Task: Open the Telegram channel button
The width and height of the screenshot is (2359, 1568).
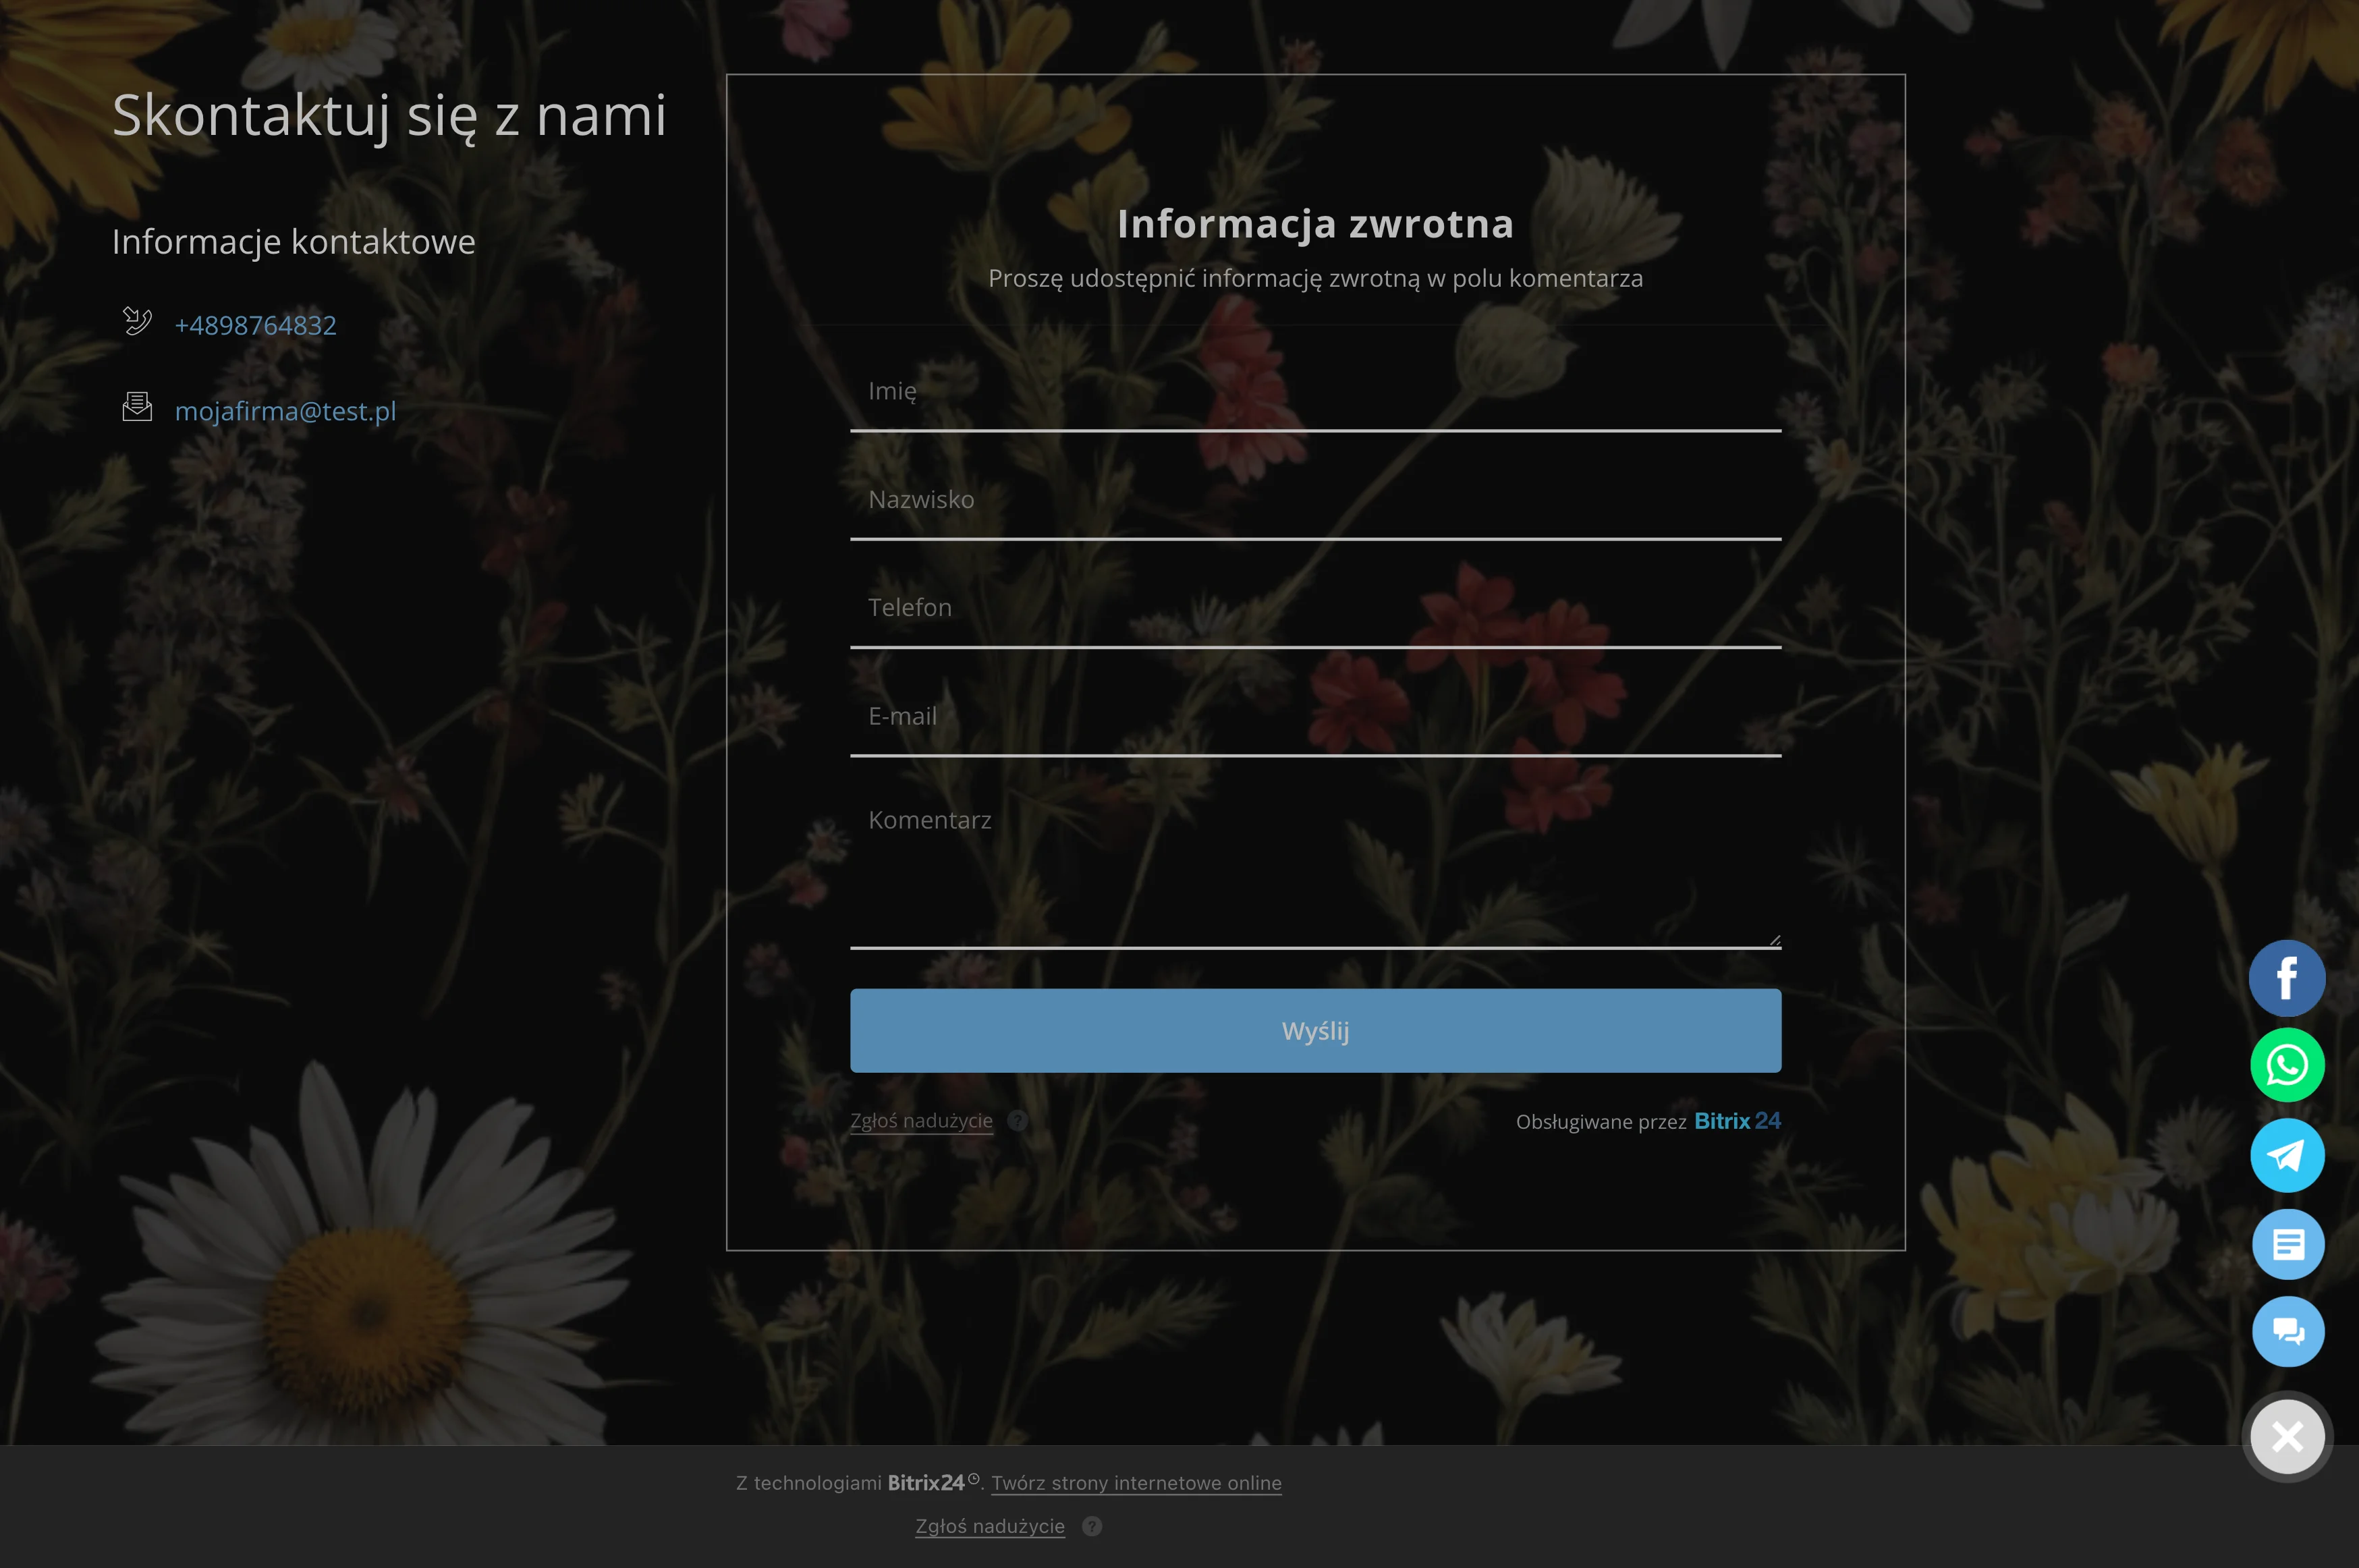Action: click(x=2287, y=1155)
